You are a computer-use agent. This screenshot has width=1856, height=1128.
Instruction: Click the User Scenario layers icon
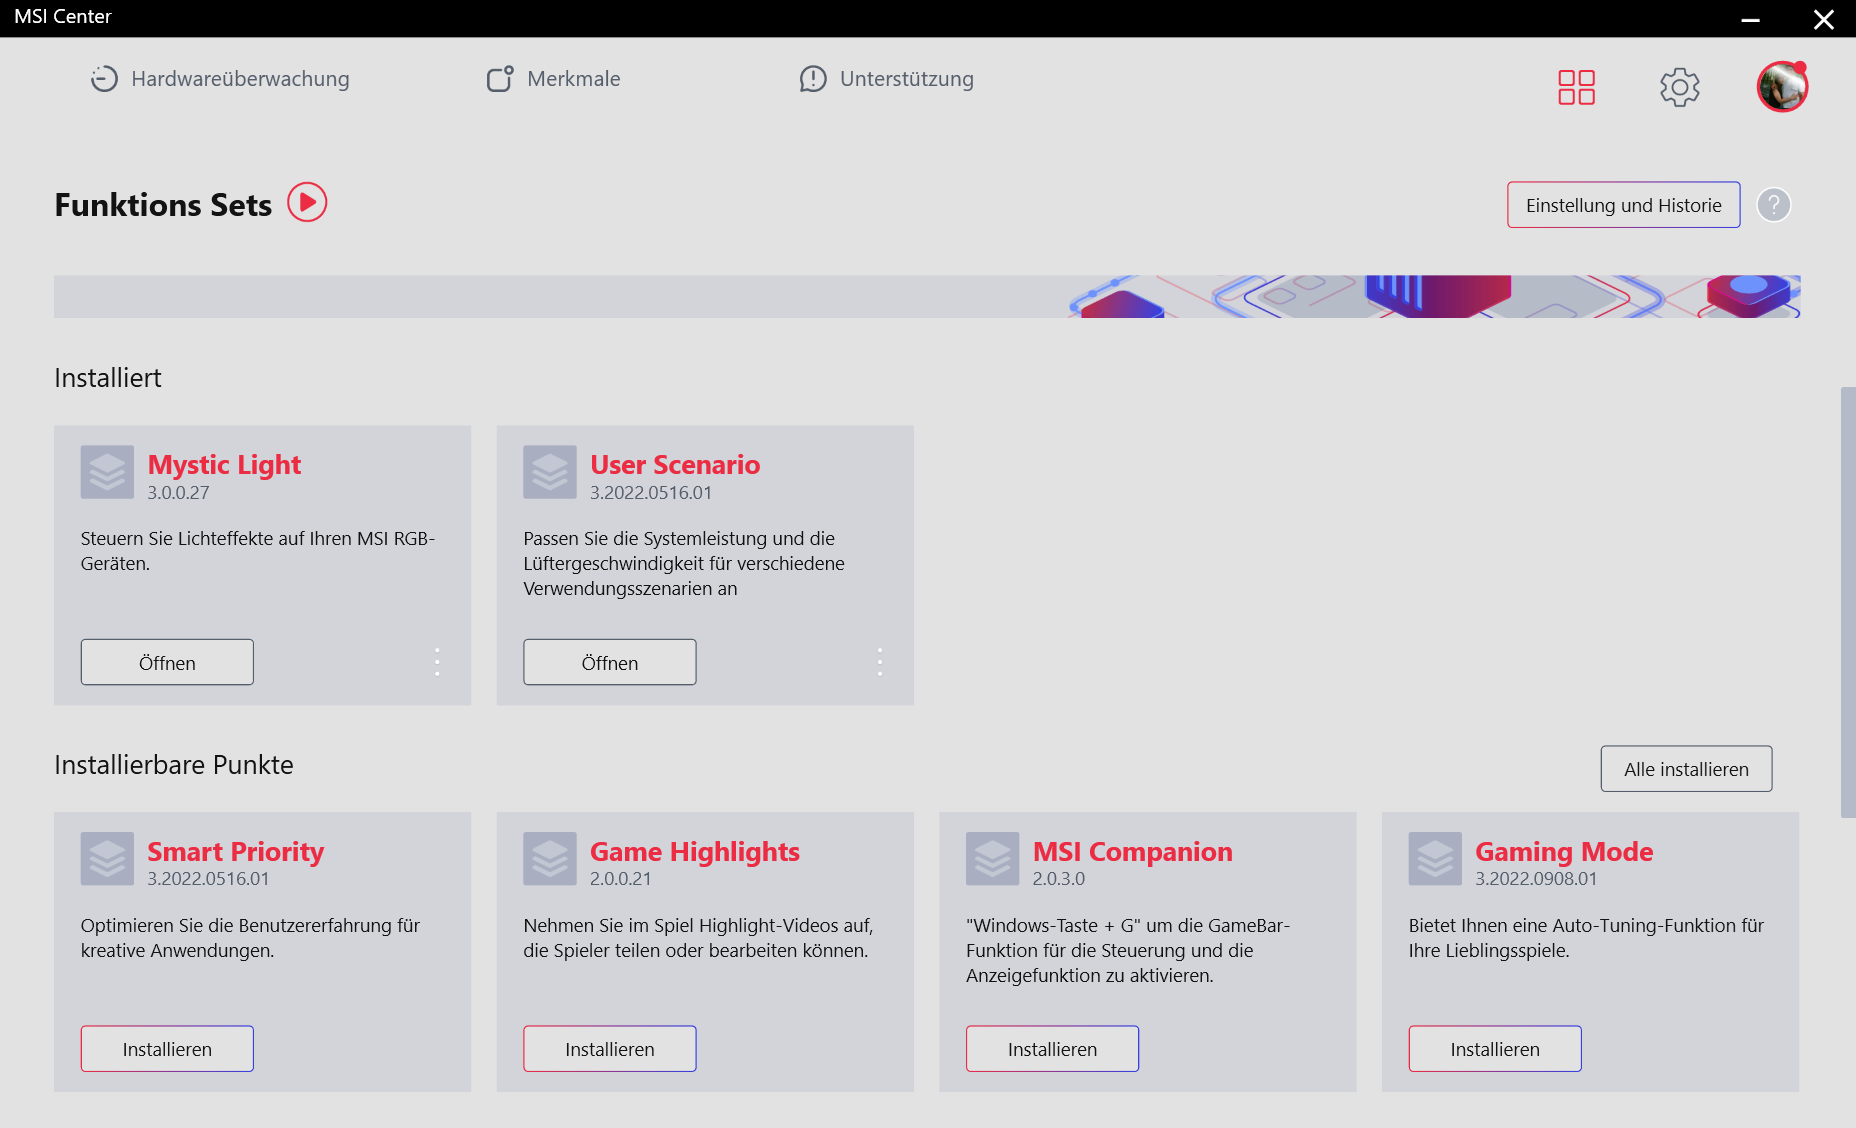(550, 472)
